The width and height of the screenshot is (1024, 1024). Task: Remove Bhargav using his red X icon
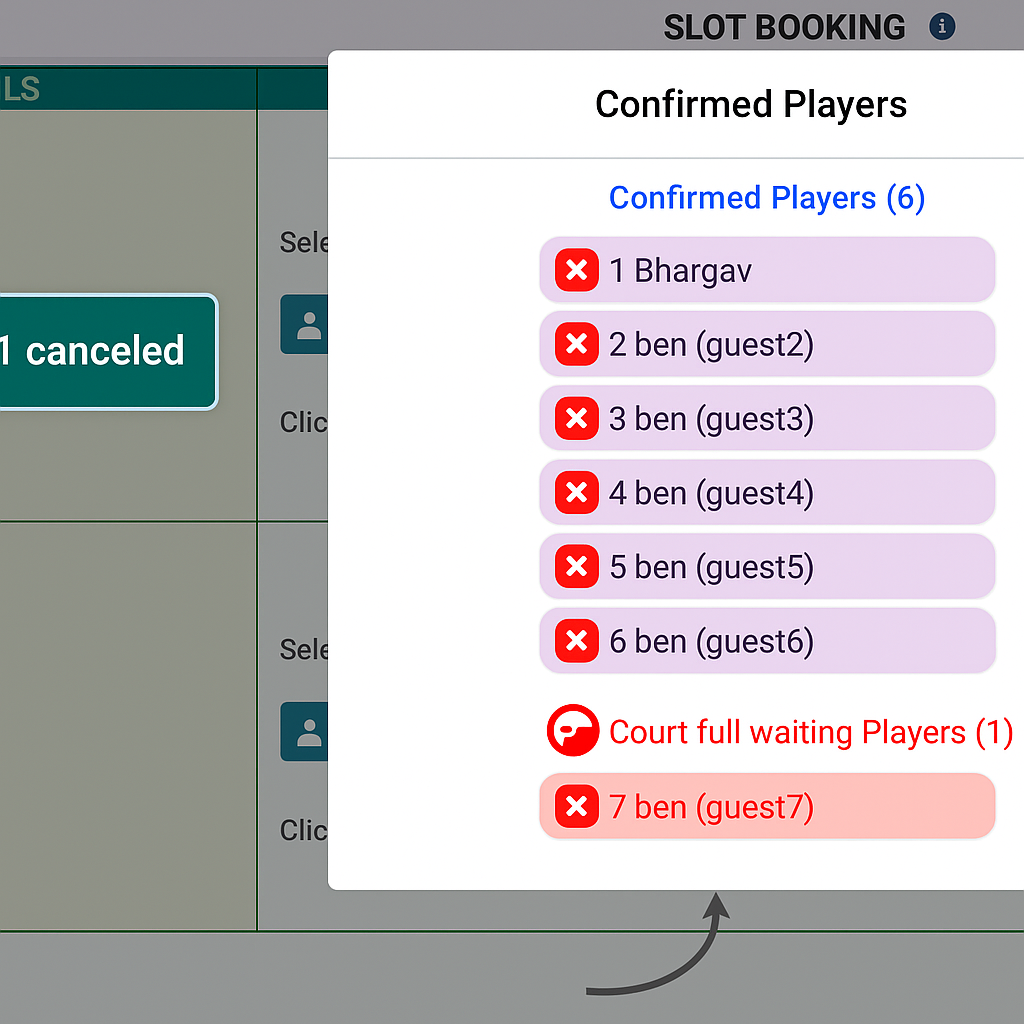pos(576,270)
